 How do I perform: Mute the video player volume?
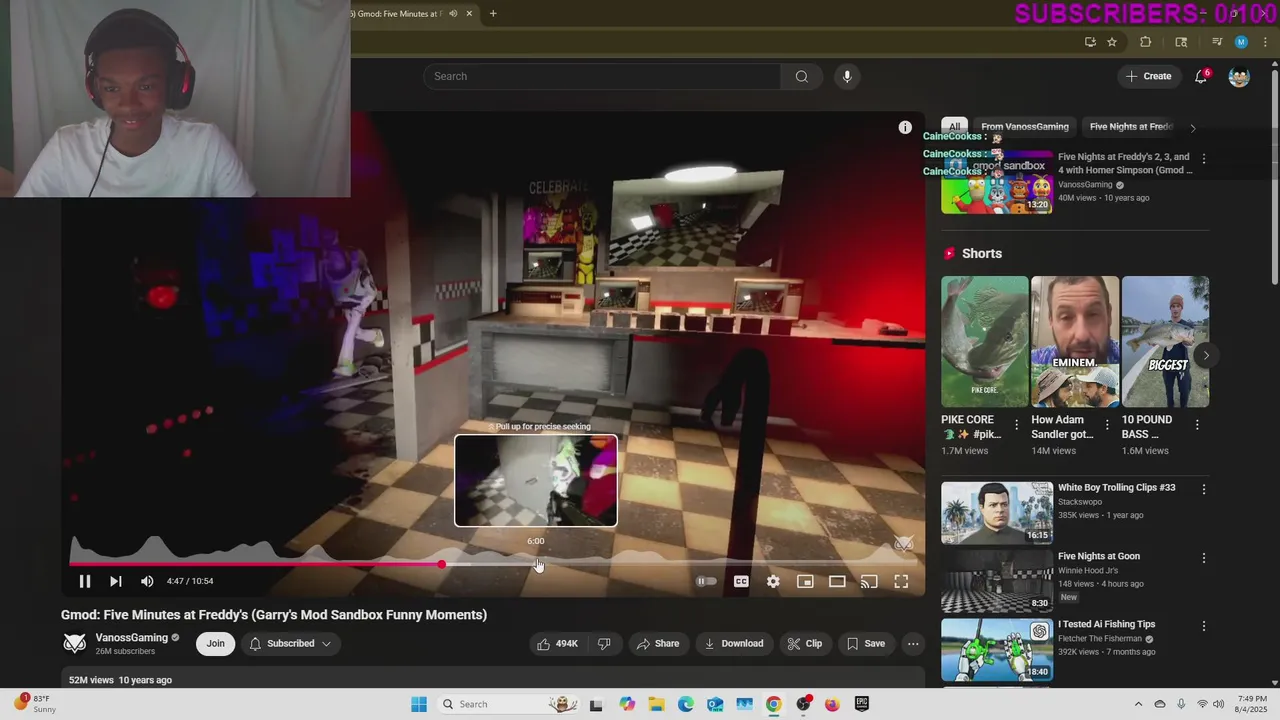147,581
